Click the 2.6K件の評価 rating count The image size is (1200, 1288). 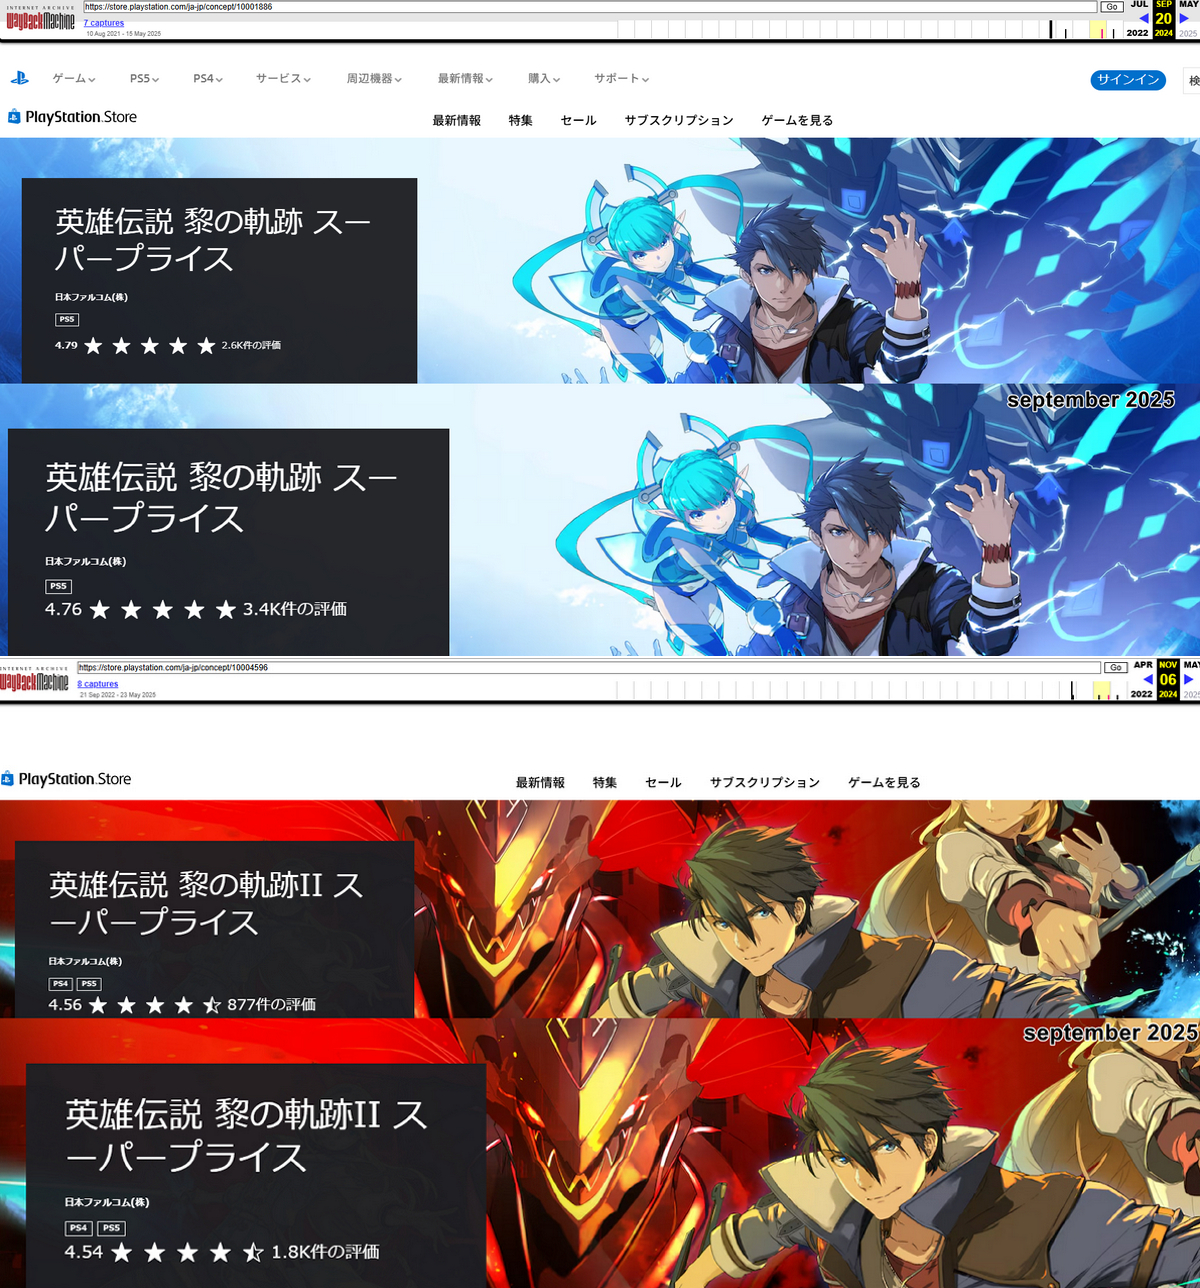(x=251, y=345)
